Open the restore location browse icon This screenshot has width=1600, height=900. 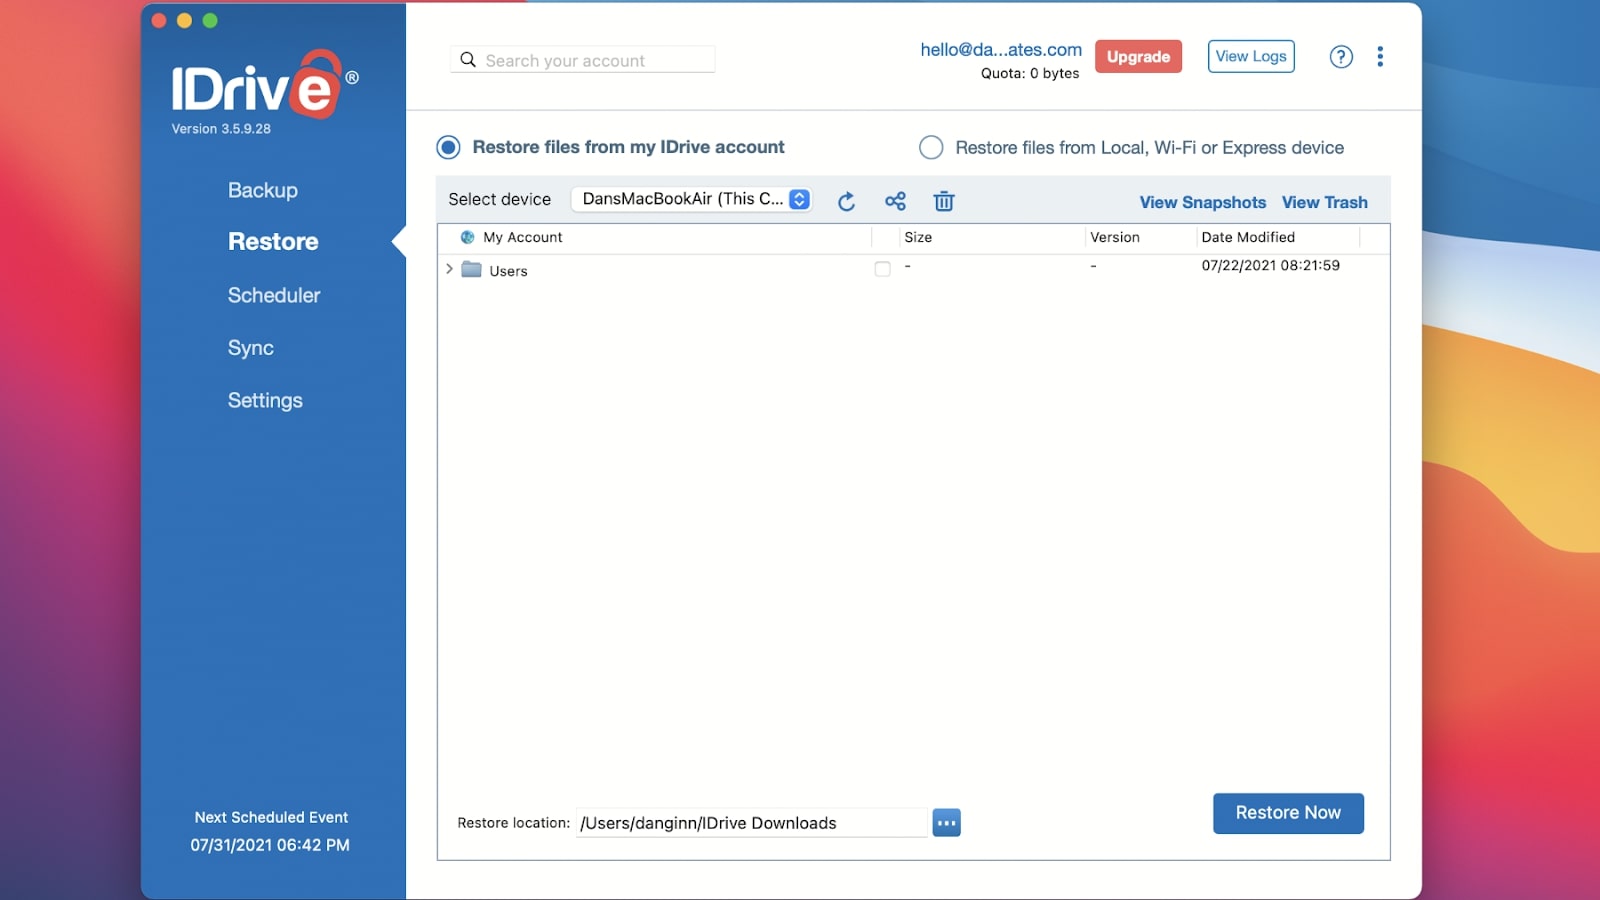tap(946, 822)
